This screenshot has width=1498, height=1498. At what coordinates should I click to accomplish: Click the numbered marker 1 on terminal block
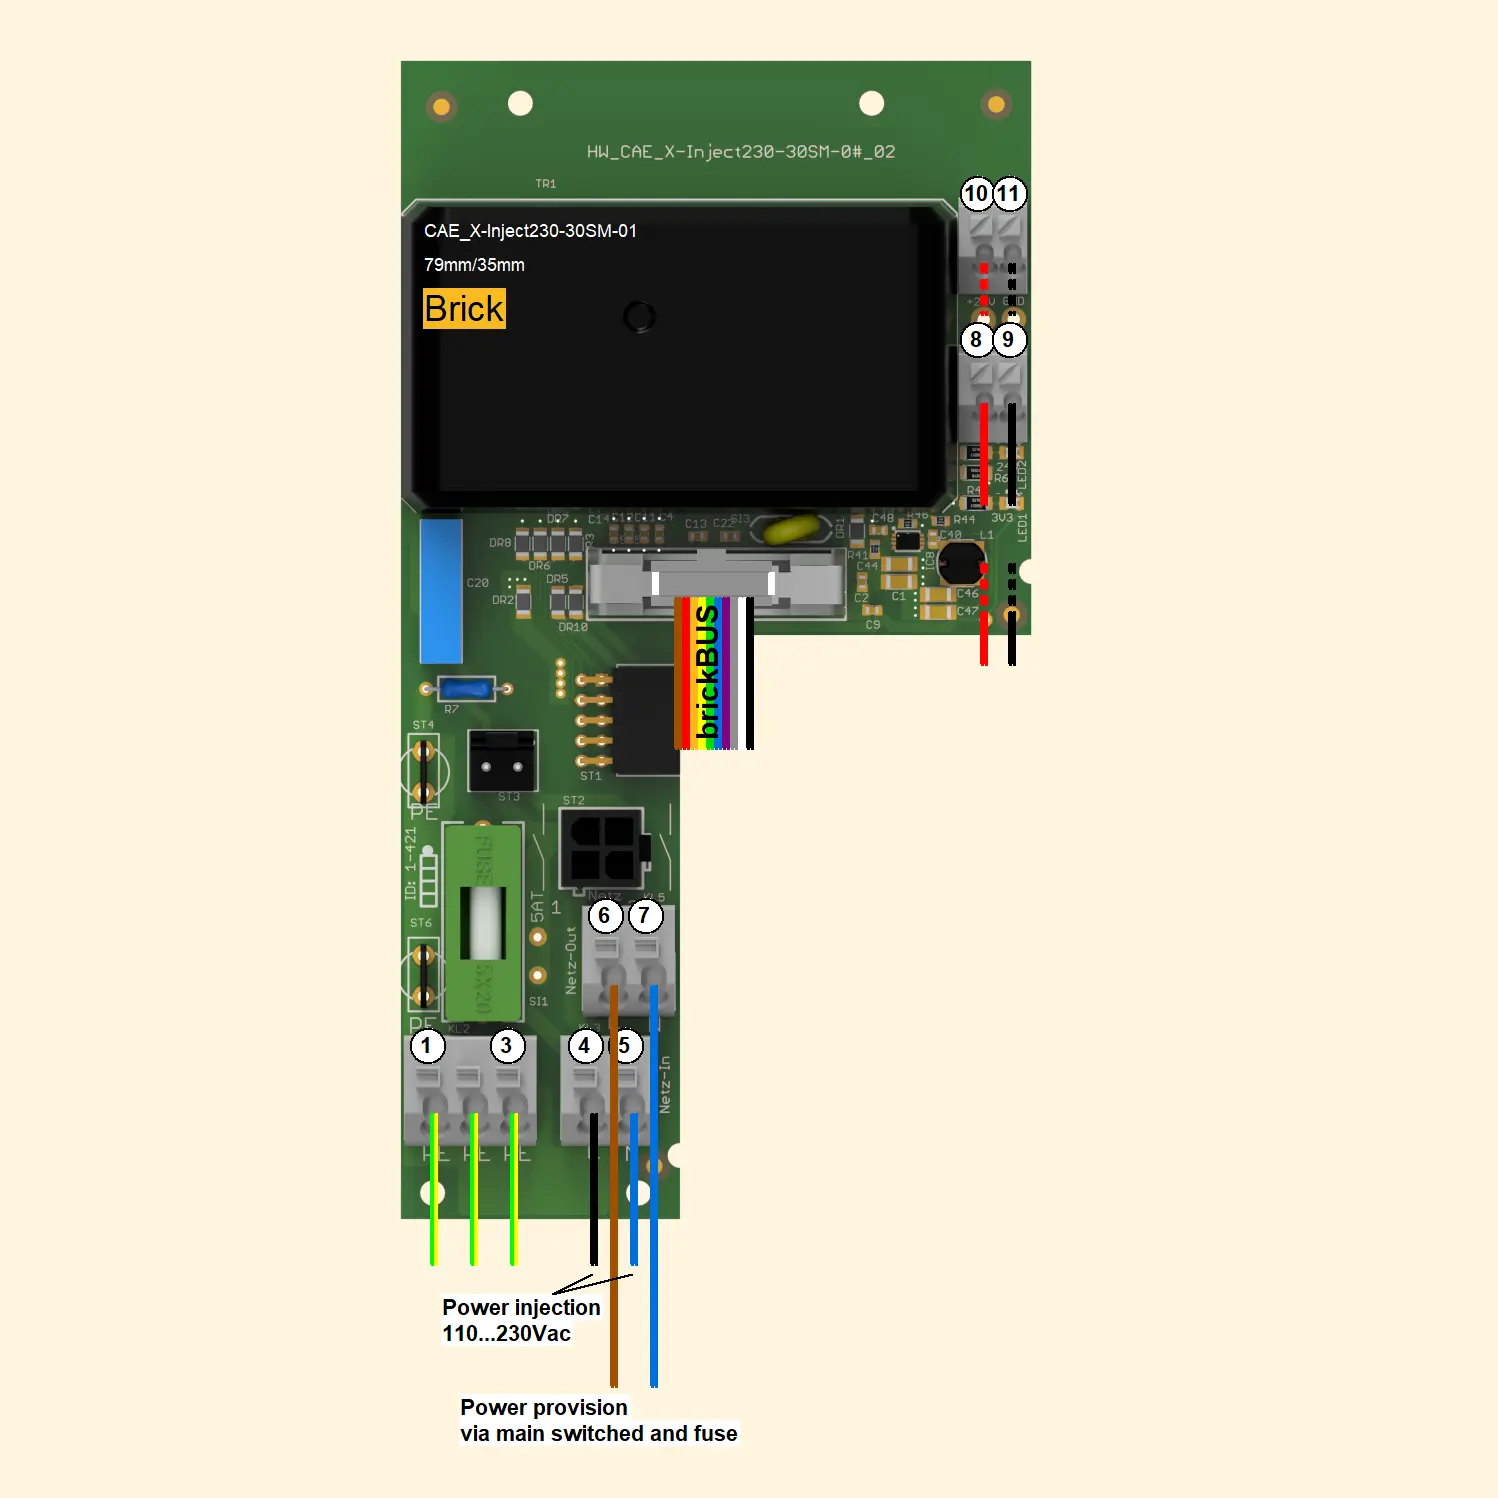point(427,1046)
